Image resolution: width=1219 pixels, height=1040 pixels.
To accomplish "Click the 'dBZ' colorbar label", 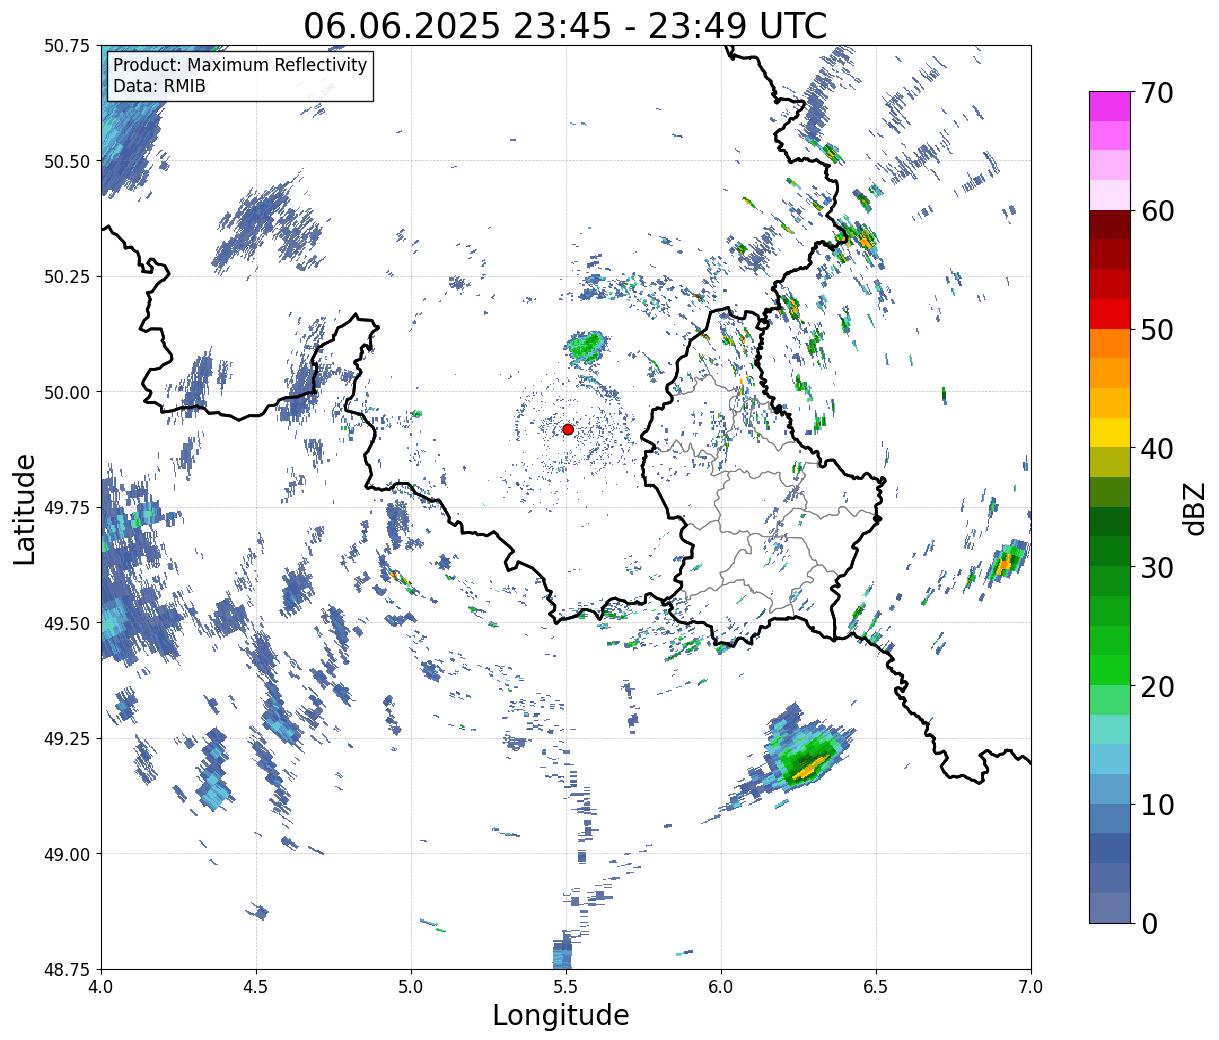I will [x=1194, y=507].
